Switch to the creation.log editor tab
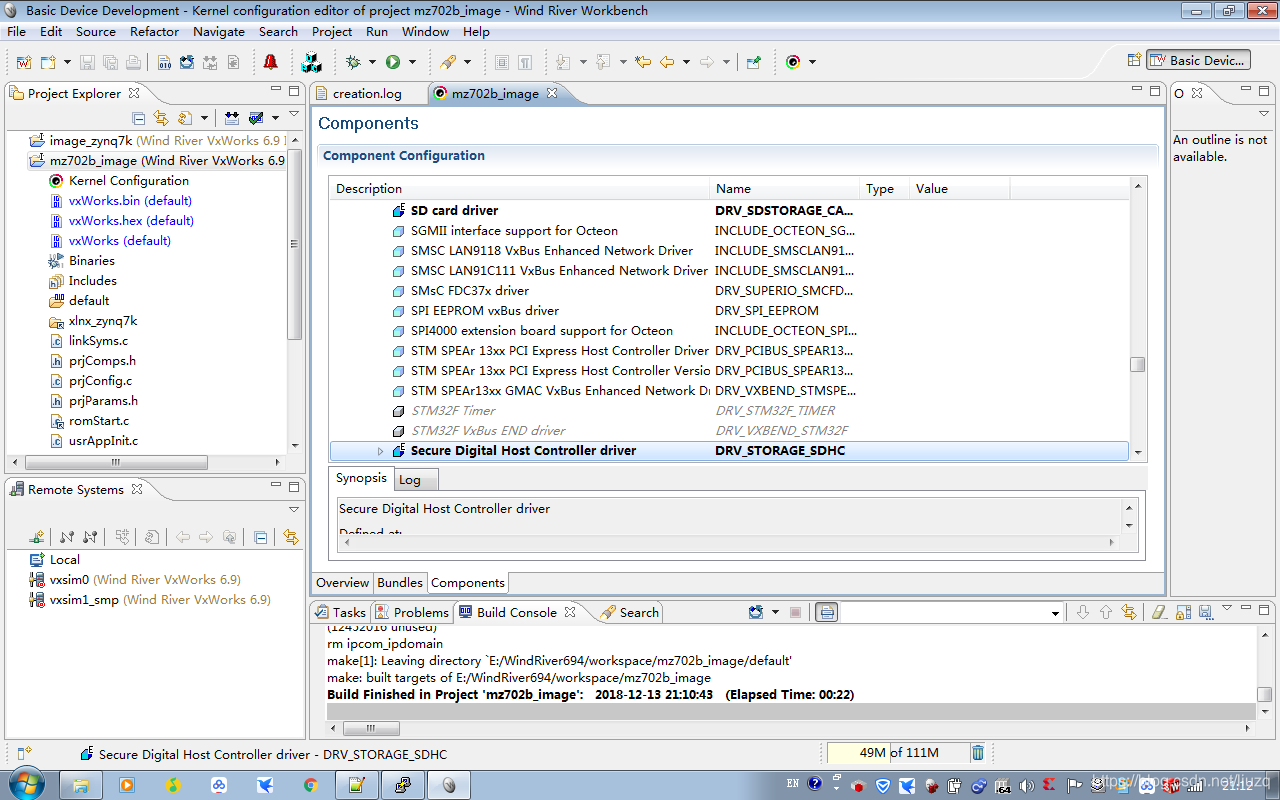 (366, 93)
